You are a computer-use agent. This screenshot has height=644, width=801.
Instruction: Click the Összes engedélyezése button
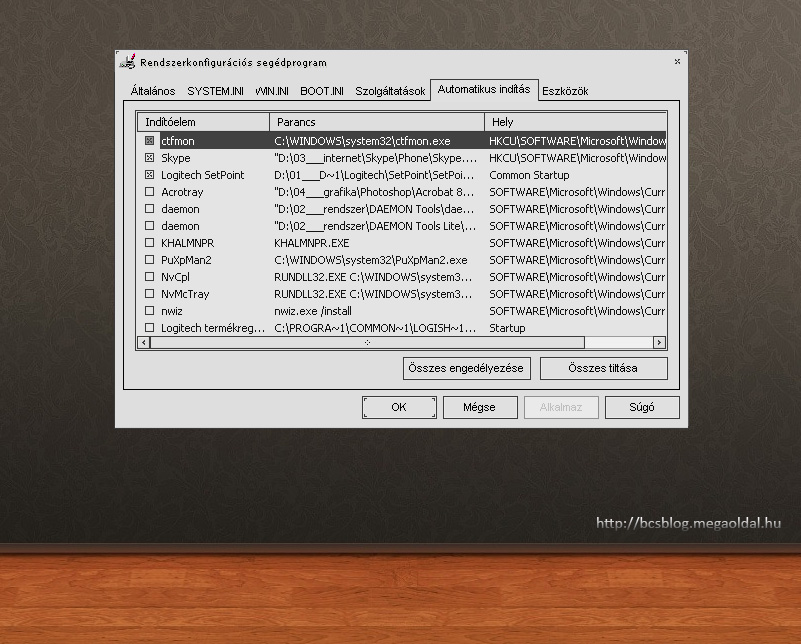tap(466, 368)
